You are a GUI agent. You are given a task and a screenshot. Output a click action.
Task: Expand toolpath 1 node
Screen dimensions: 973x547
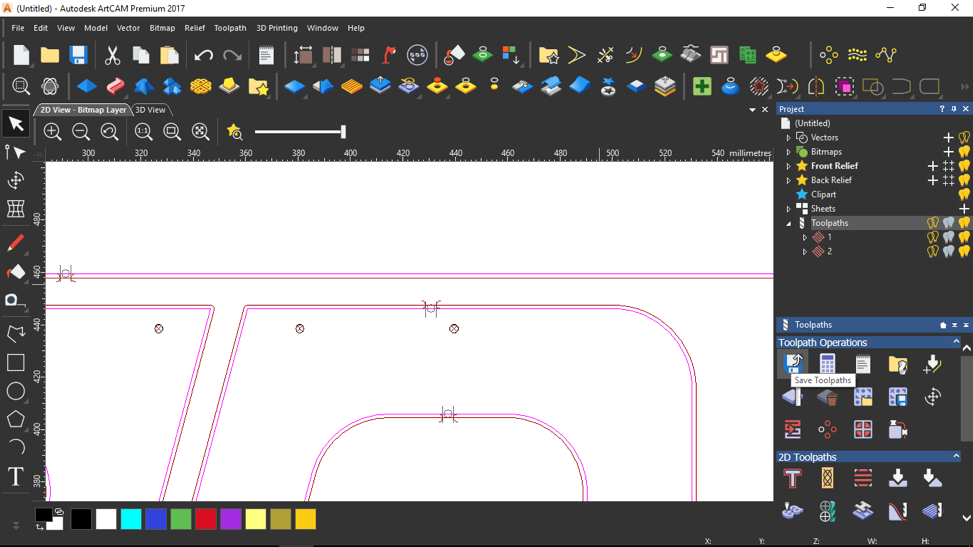pos(805,238)
